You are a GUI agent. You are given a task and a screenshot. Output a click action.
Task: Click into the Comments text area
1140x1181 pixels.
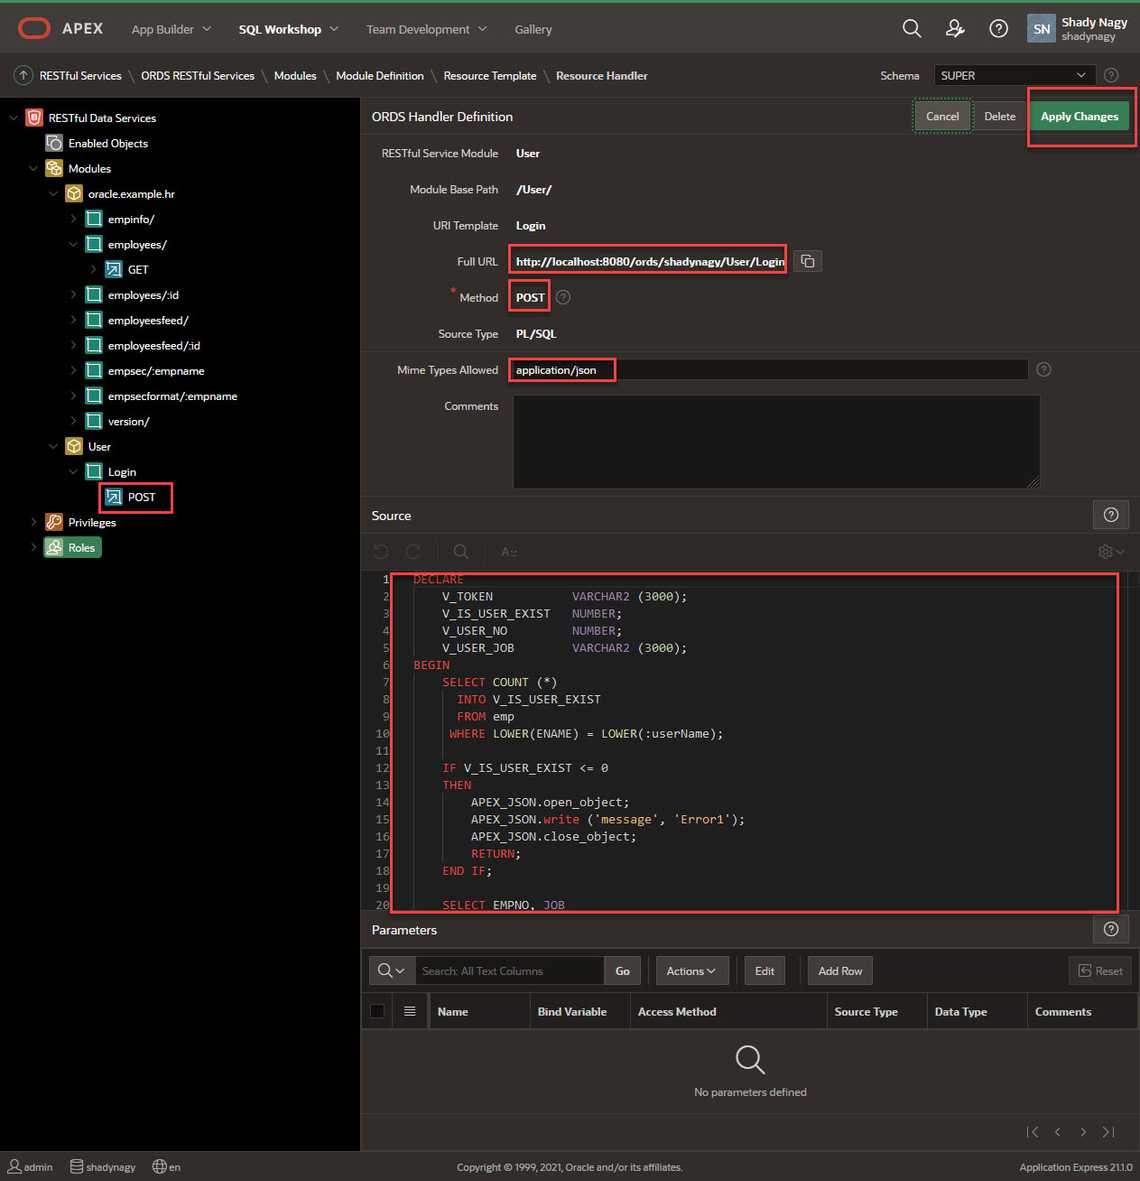click(x=776, y=441)
